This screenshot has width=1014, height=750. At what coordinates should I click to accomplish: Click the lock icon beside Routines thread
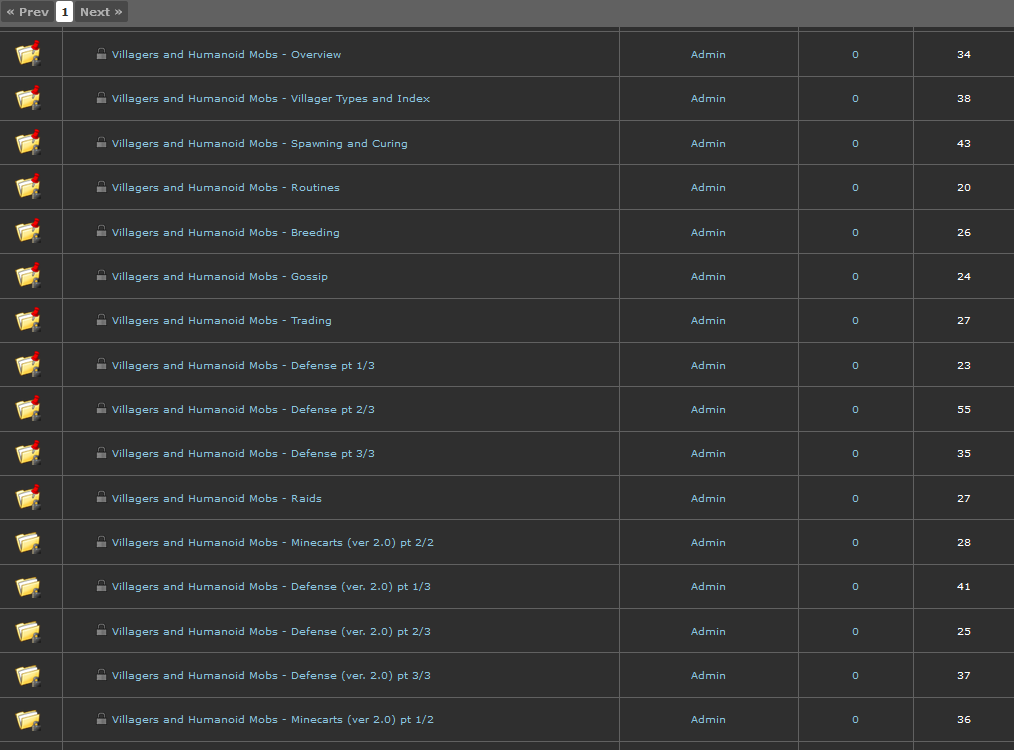[x=102, y=186]
